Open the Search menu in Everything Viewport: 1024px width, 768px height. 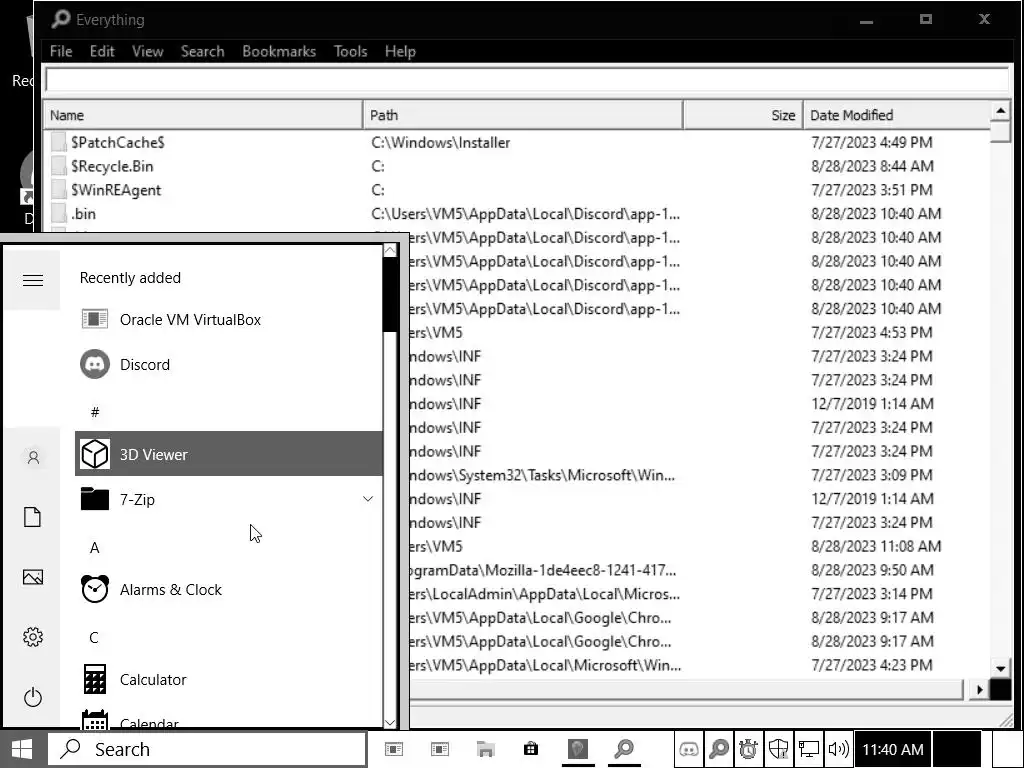(x=202, y=51)
